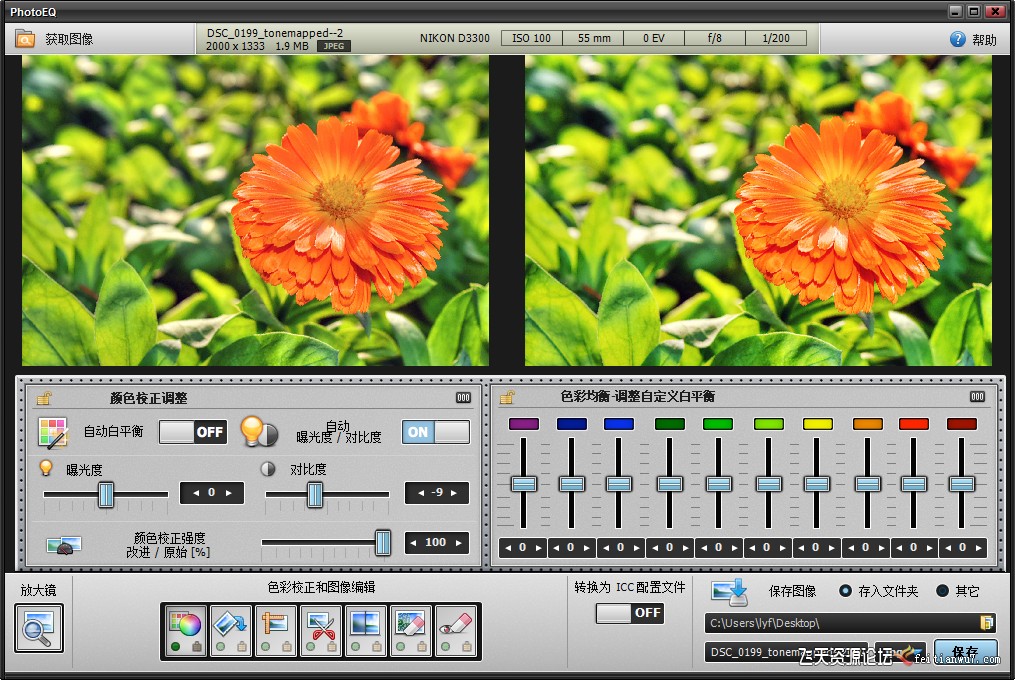Click the JPEG format badge
1015x680 pixels.
(x=334, y=46)
